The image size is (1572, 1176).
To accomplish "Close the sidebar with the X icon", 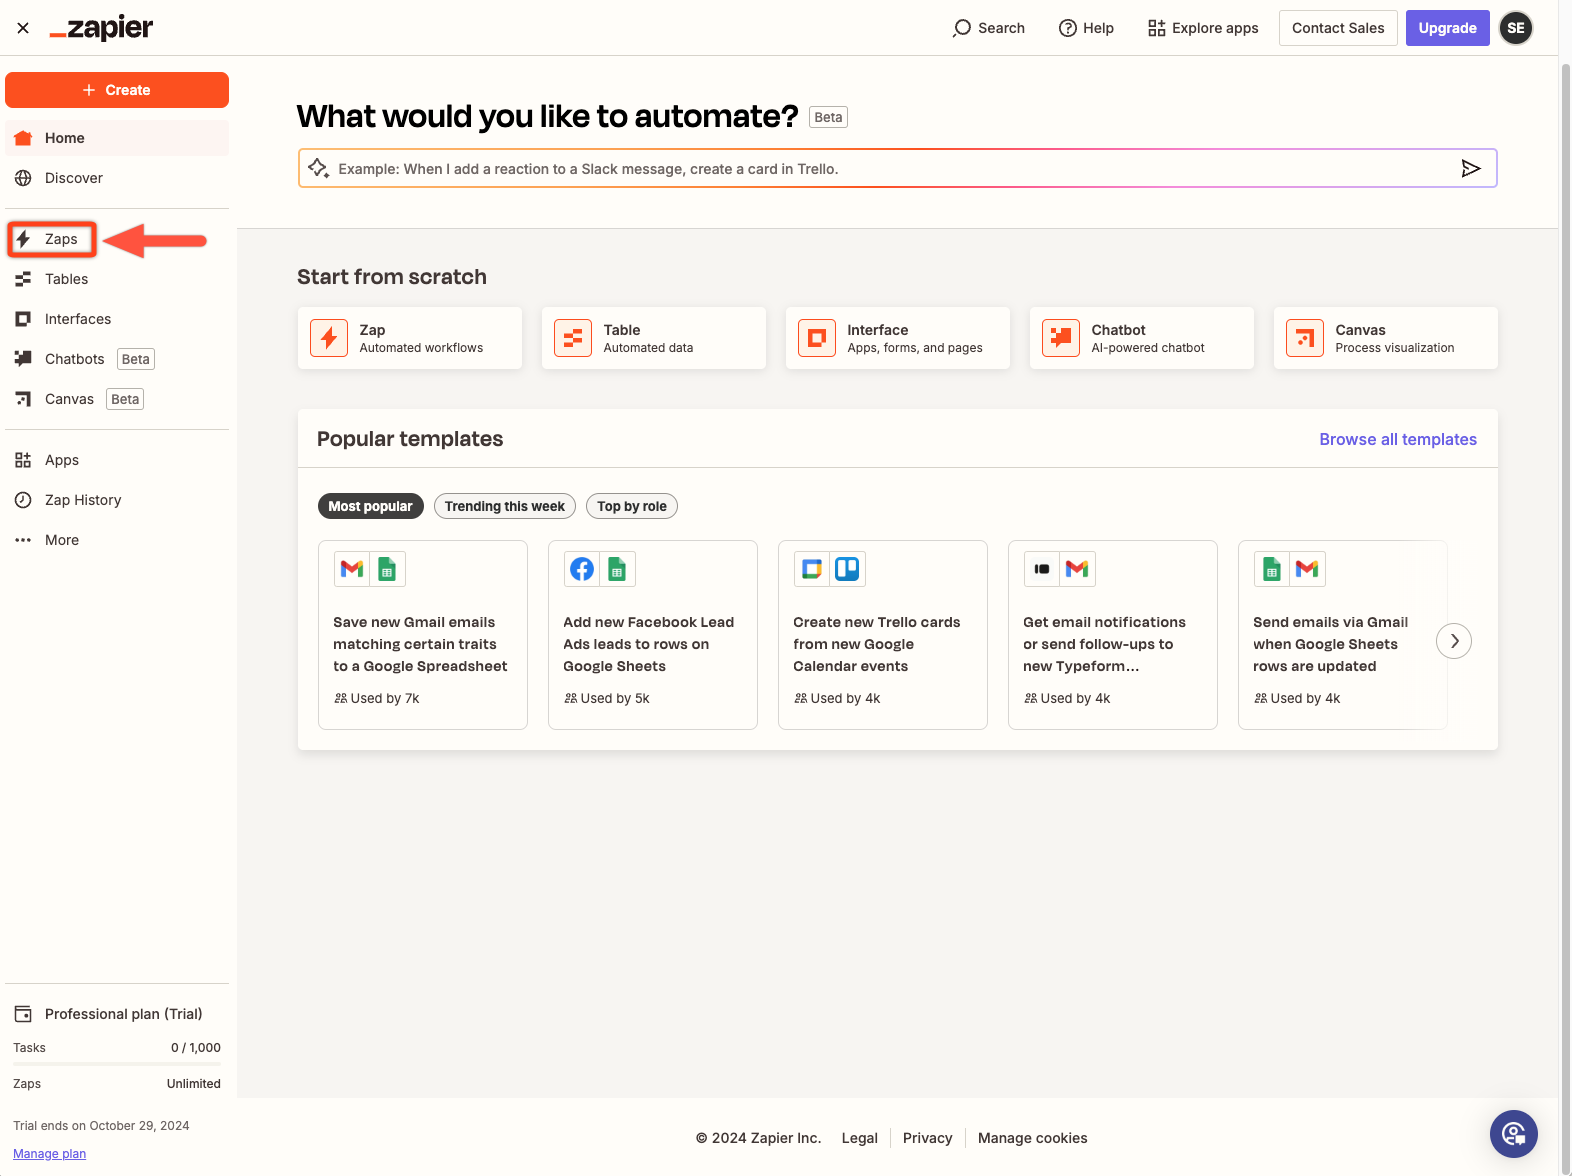I will [x=23, y=28].
